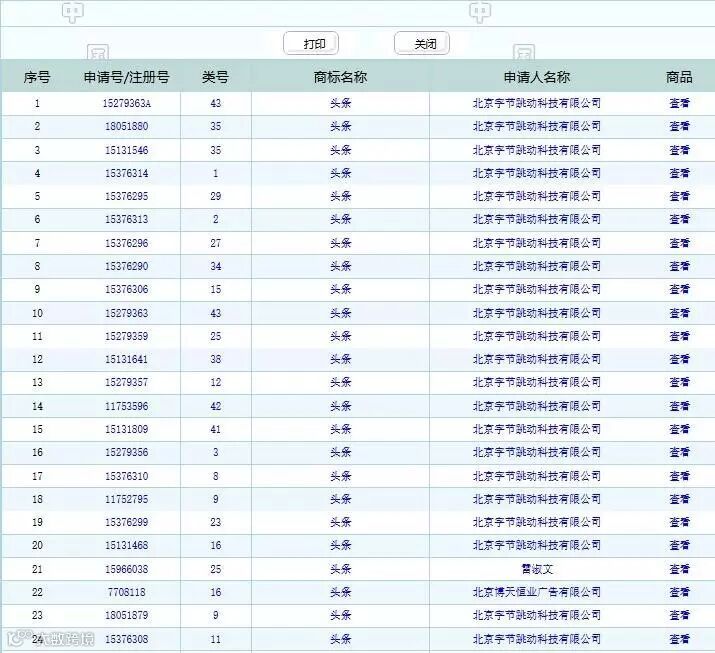Open 查看 link for application 15376306
Viewport: 715px width, 653px height.
(x=679, y=289)
